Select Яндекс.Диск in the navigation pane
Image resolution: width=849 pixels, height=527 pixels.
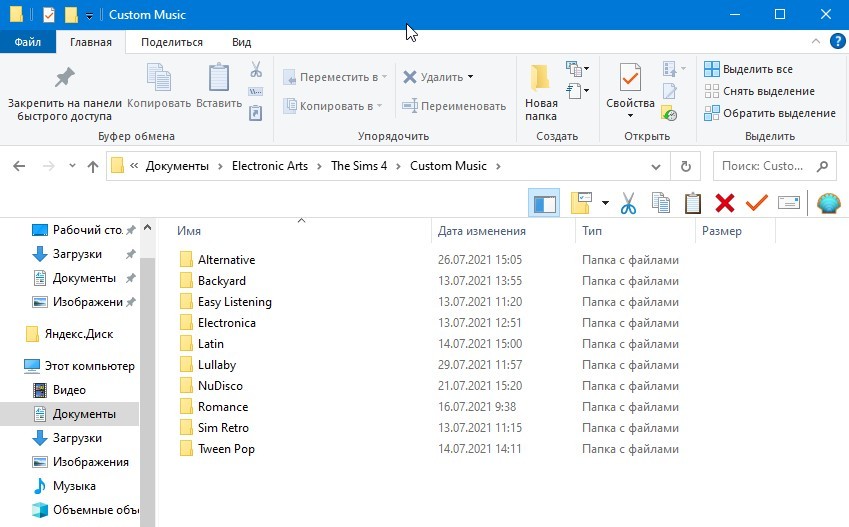point(69,334)
